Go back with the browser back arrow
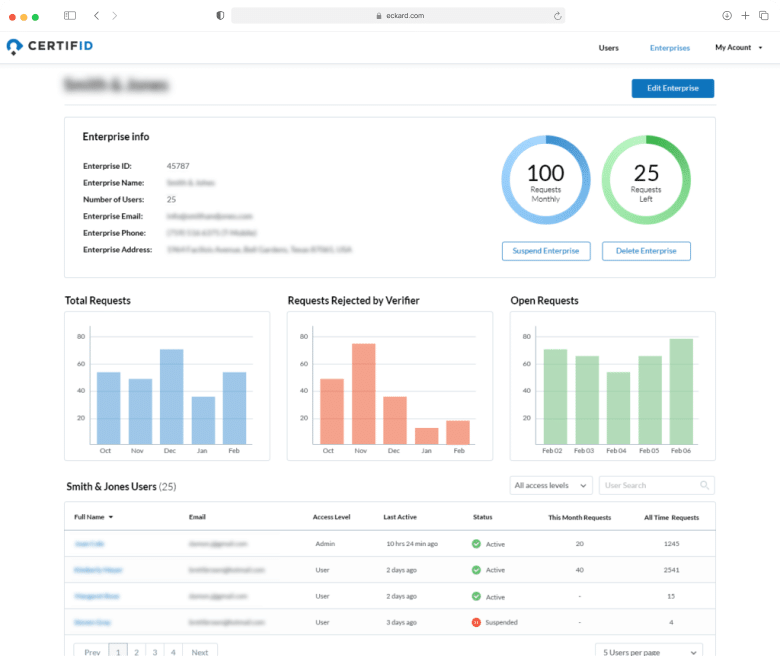This screenshot has height=656, width=780. pos(97,16)
